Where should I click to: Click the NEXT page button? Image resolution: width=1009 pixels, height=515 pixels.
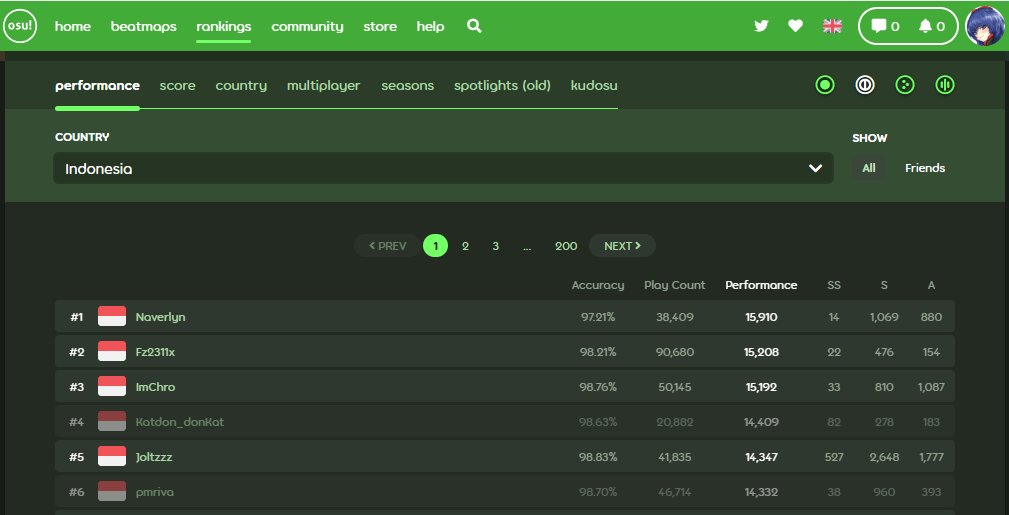622,246
